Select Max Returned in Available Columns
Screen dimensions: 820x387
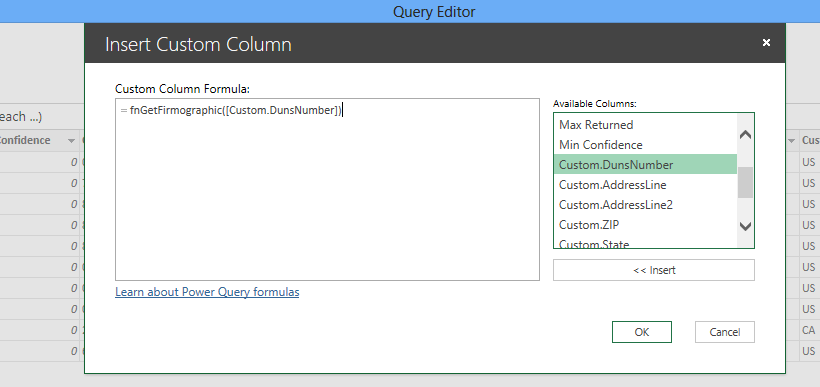point(645,125)
